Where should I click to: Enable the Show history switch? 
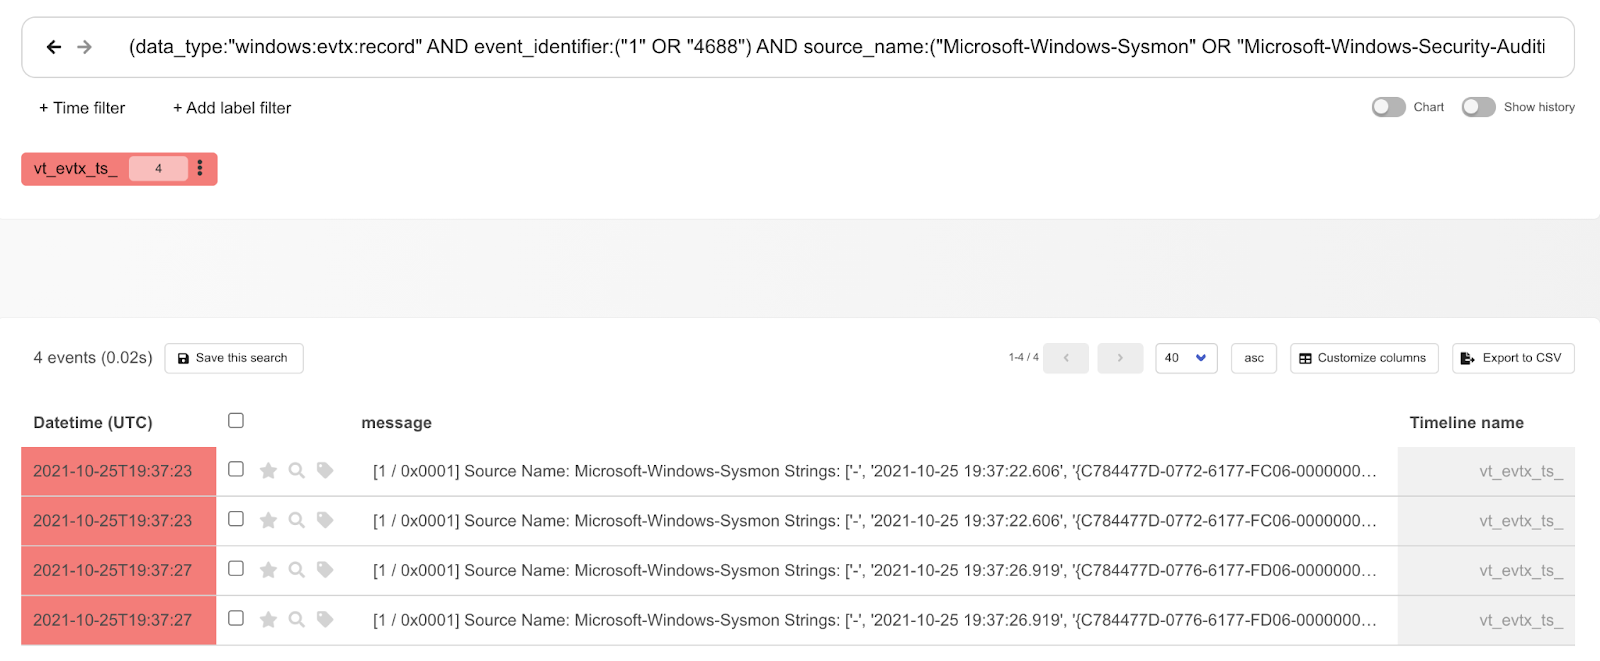[x=1478, y=107]
